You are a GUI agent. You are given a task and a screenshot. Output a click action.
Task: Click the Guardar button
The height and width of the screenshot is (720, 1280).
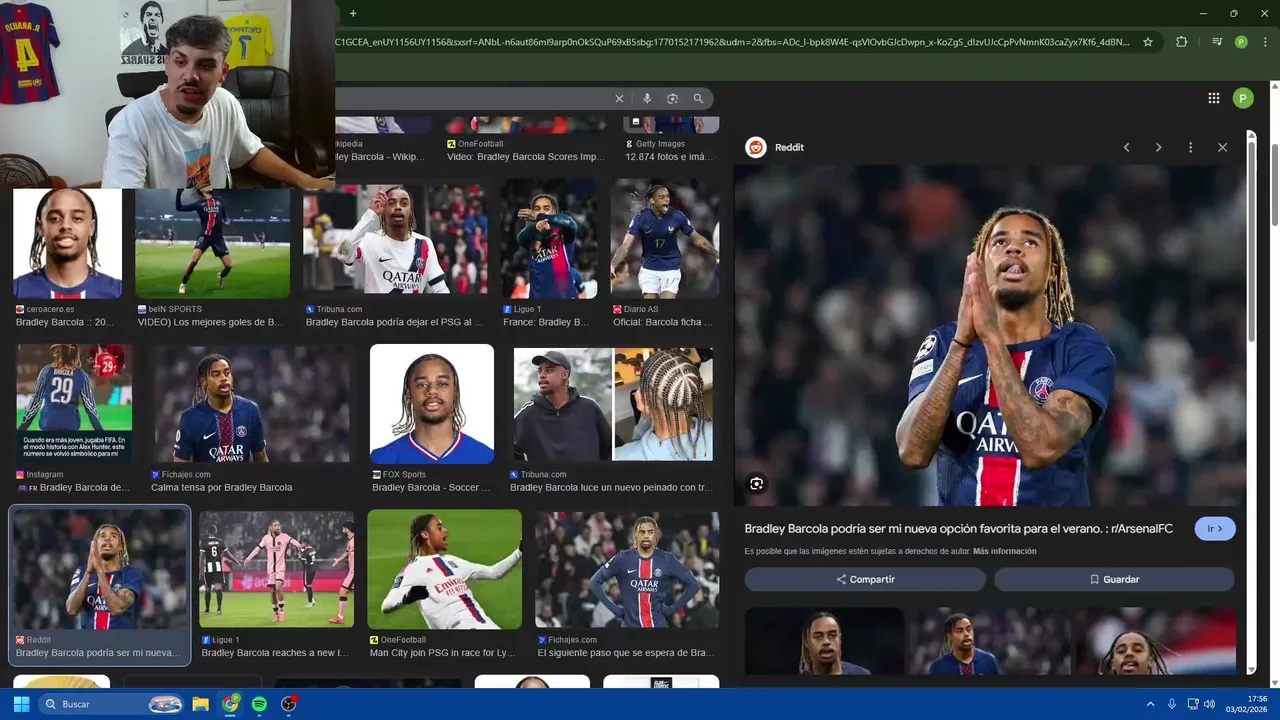(x=1114, y=579)
